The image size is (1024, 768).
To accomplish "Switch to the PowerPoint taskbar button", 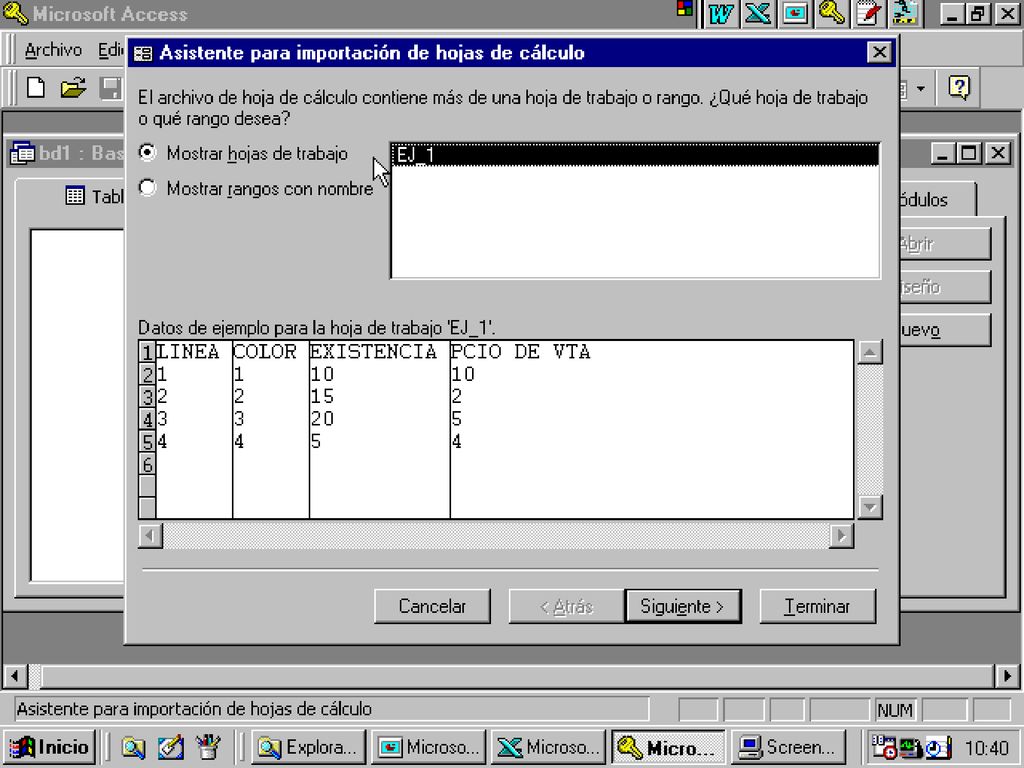I will pos(428,747).
